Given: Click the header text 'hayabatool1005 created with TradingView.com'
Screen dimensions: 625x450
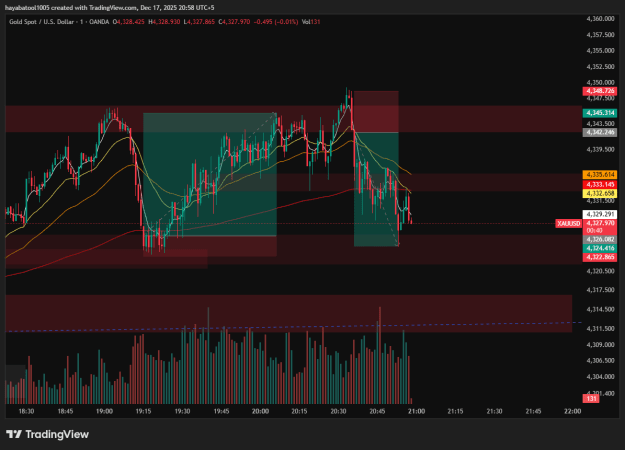Looking at the screenshot, I should (x=71, y=8).
